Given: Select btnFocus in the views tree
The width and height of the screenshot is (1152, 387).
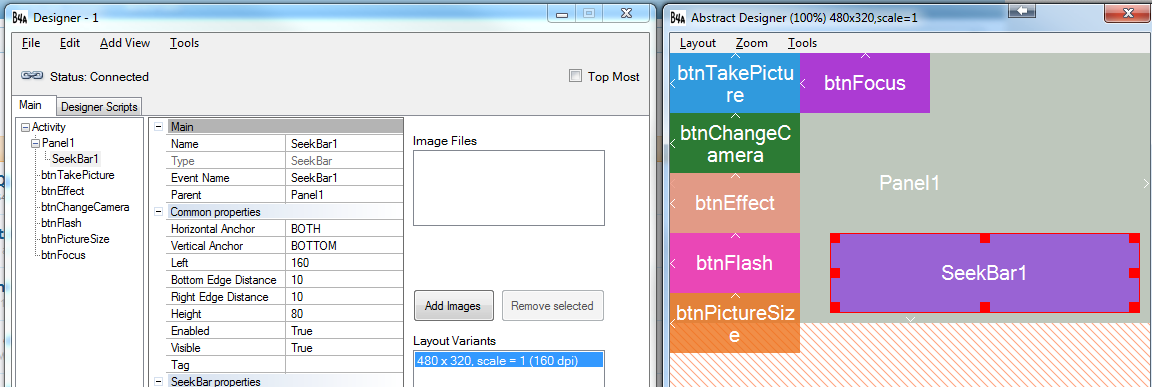Looking at the screenshot, I should [63, 256].
